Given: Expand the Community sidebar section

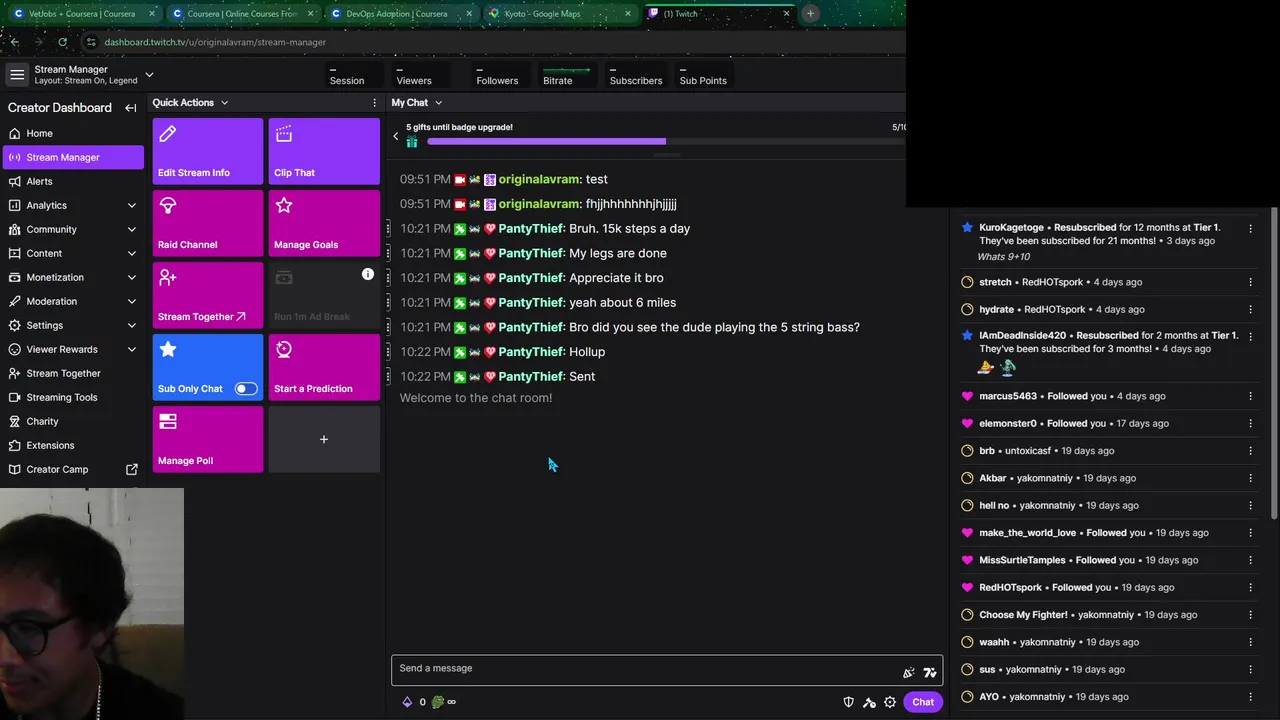Looking at the screenshot, I should click(132, 229).
